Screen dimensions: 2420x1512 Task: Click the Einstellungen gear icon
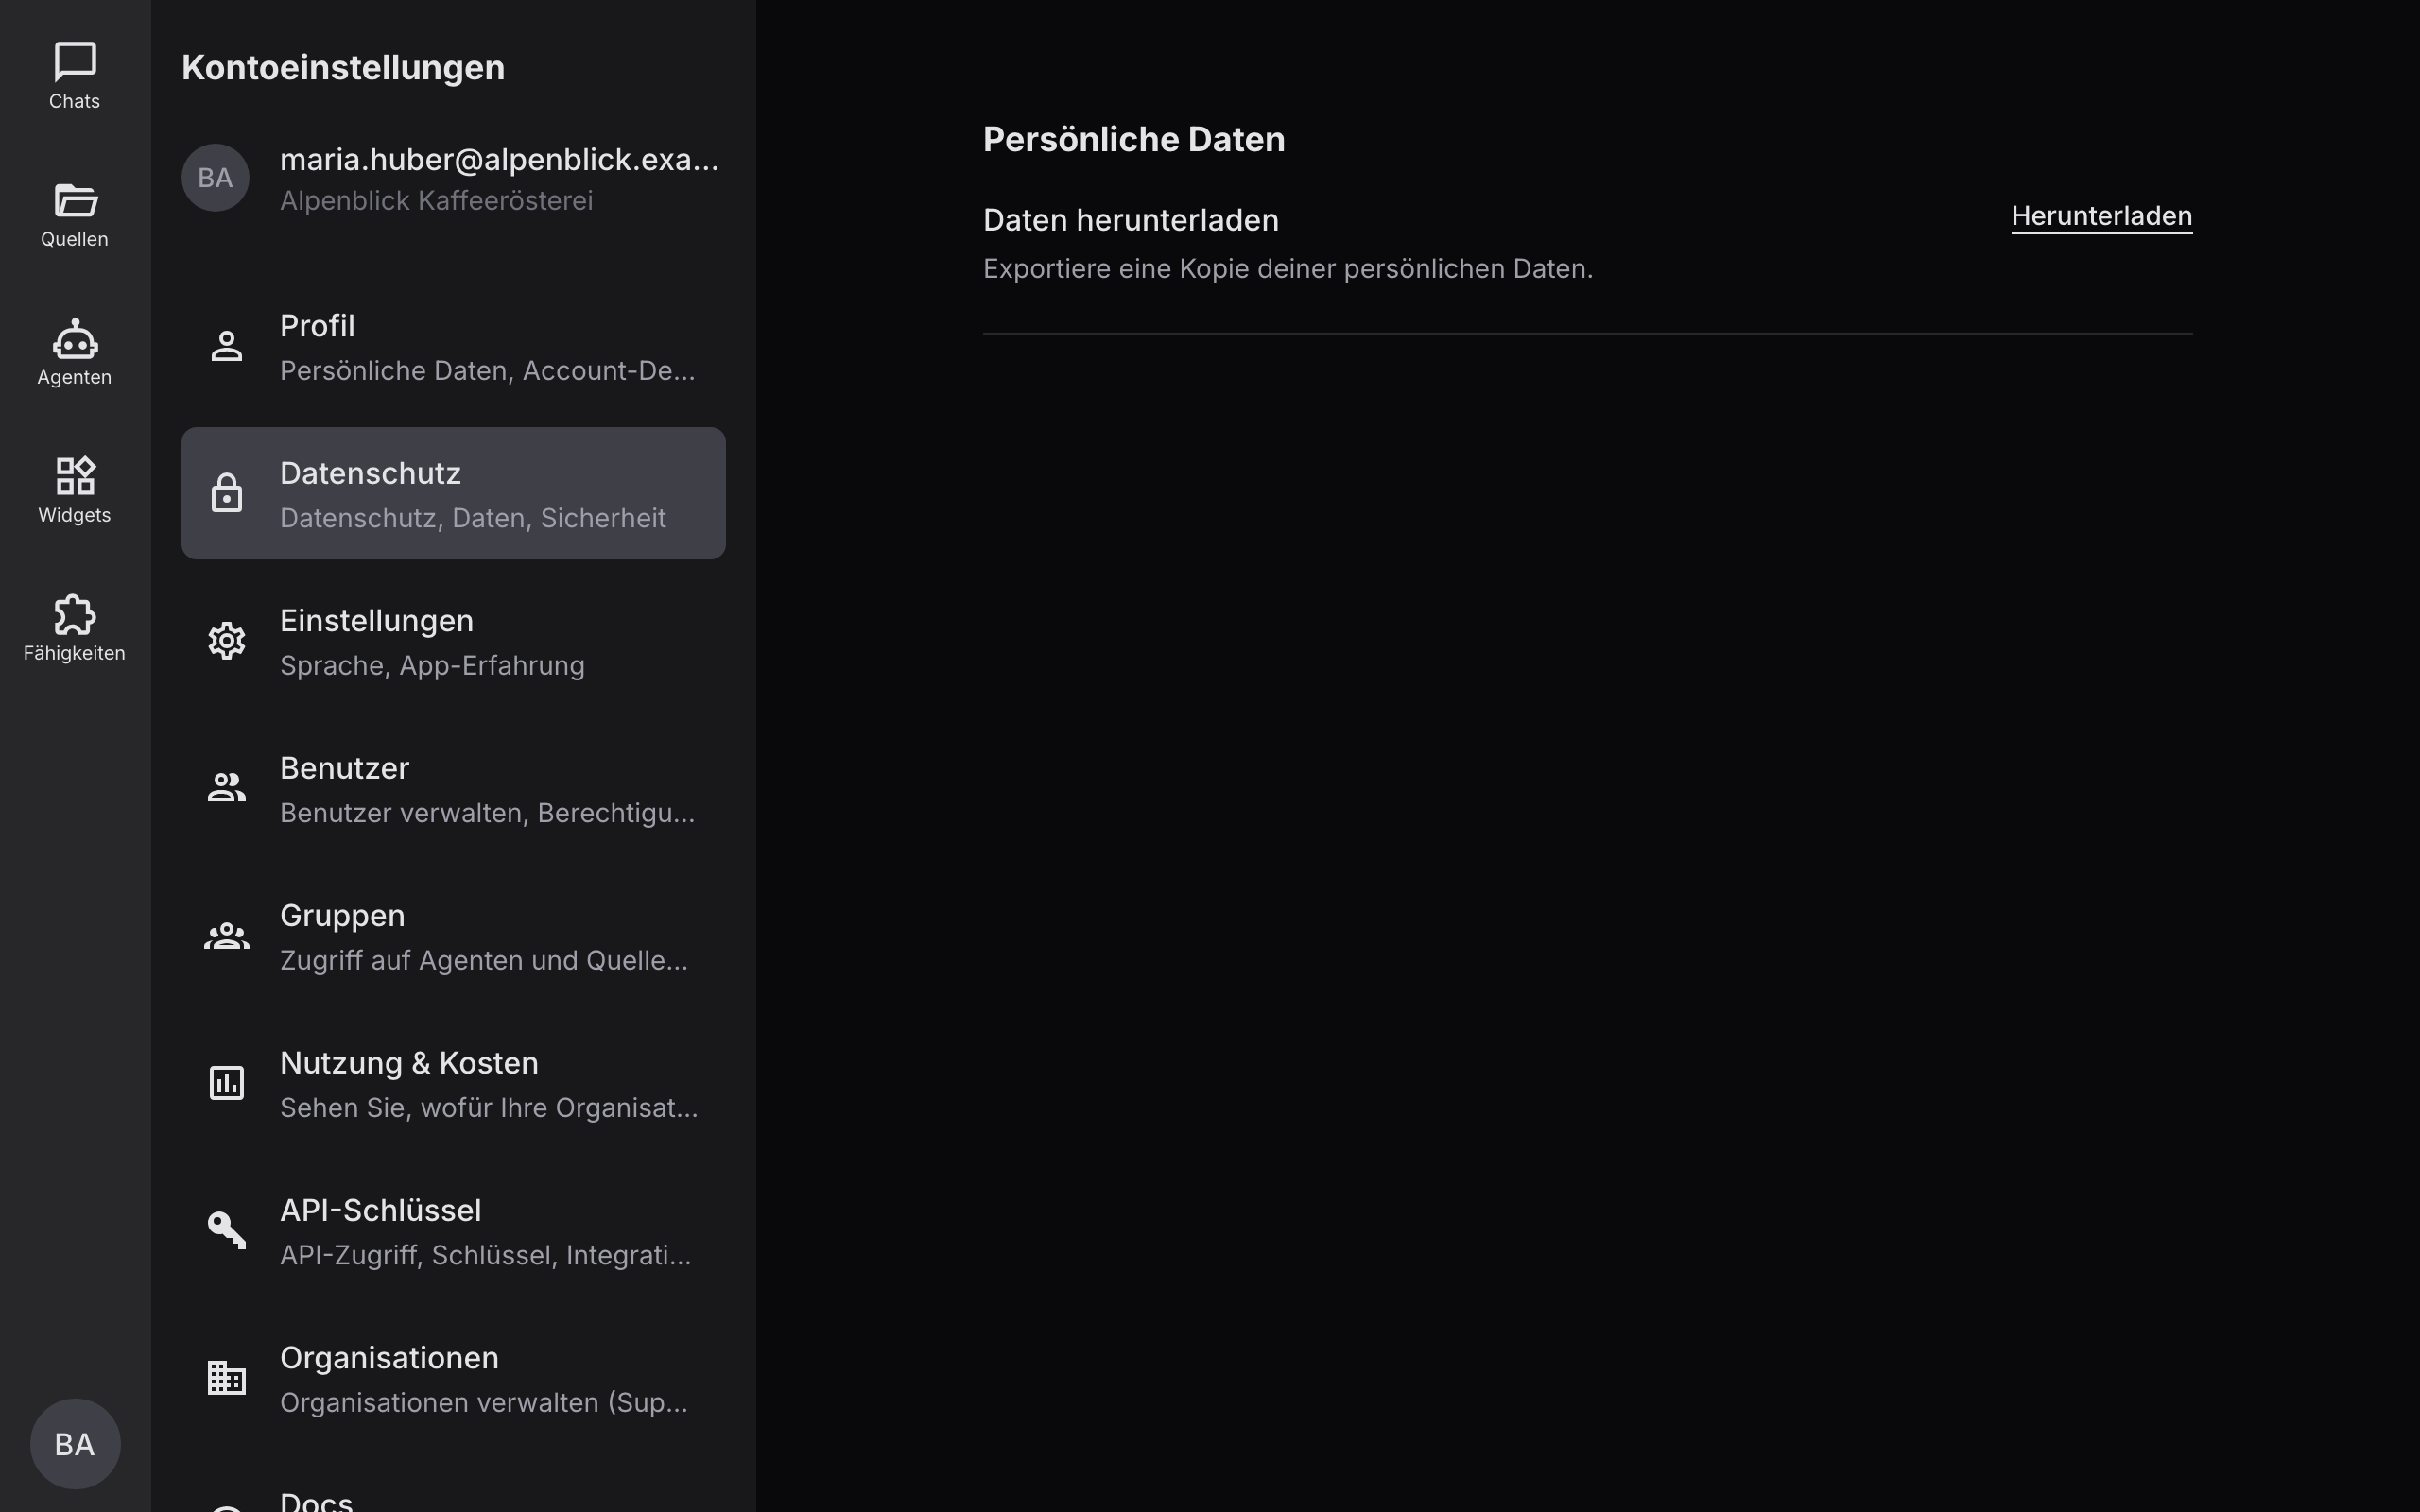coord(227,641)
